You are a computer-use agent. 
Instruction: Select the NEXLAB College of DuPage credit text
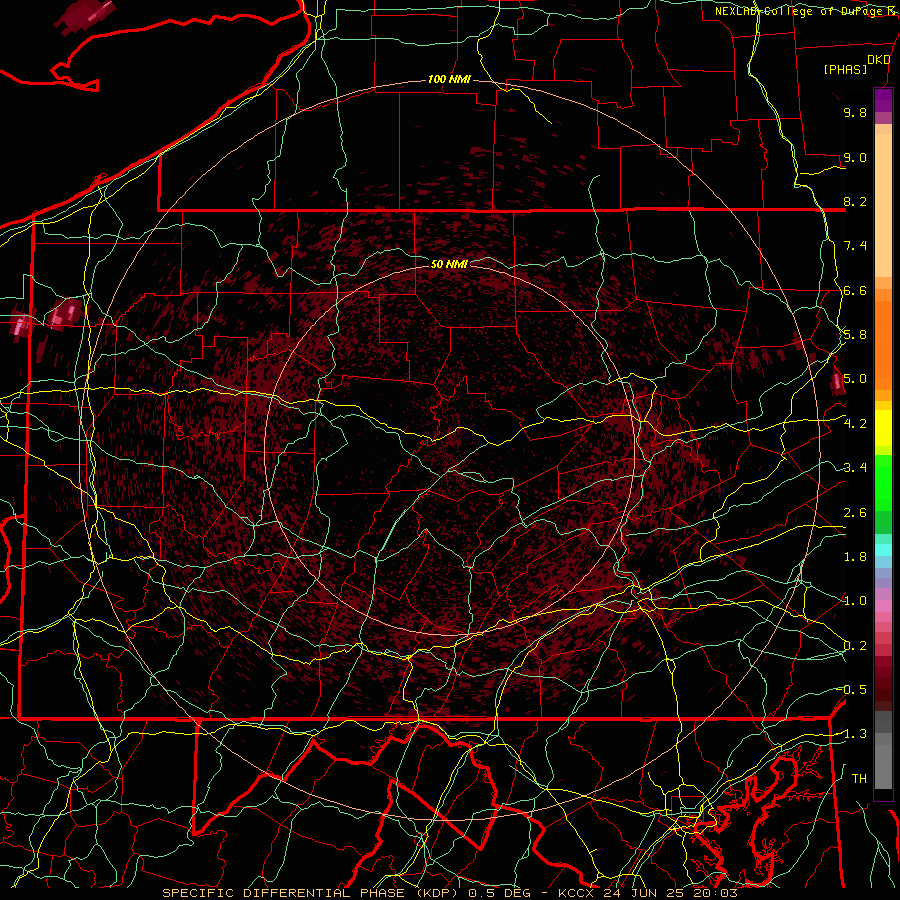tap(806, 11)
